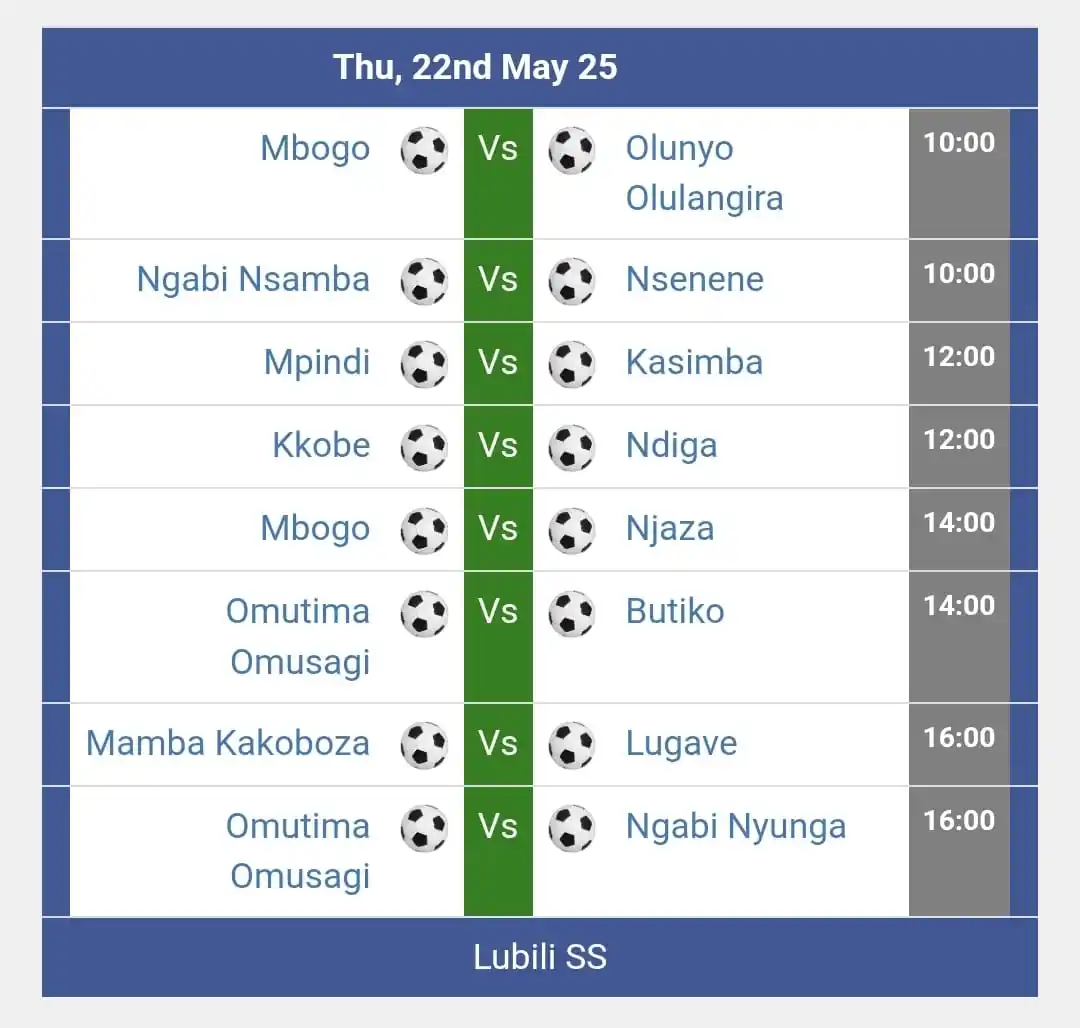Select the Njaza team name
The image size is (1080, 1028).
point(669,529)
